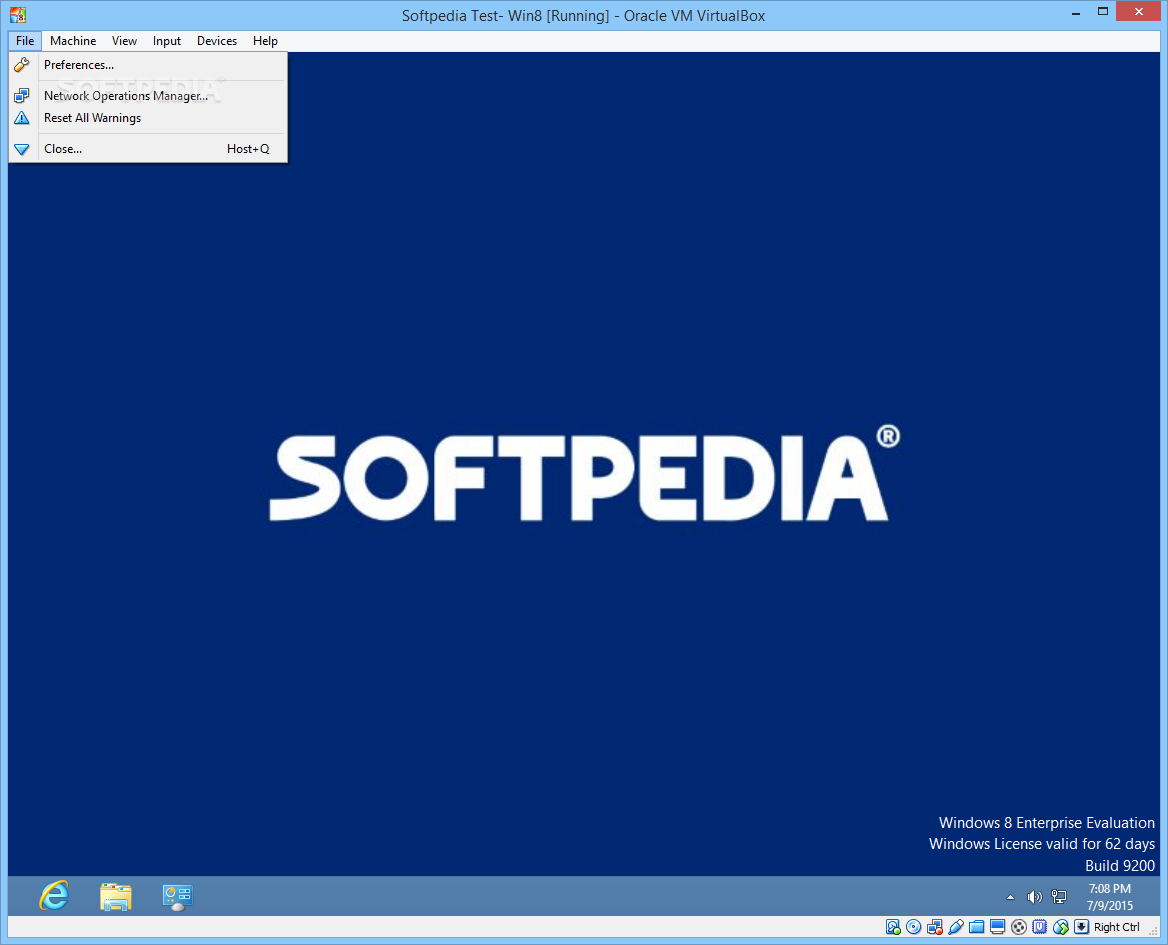Minimize the VirtualBox window
This screenshot has width=1168, height=945.
click(1076, 13)
